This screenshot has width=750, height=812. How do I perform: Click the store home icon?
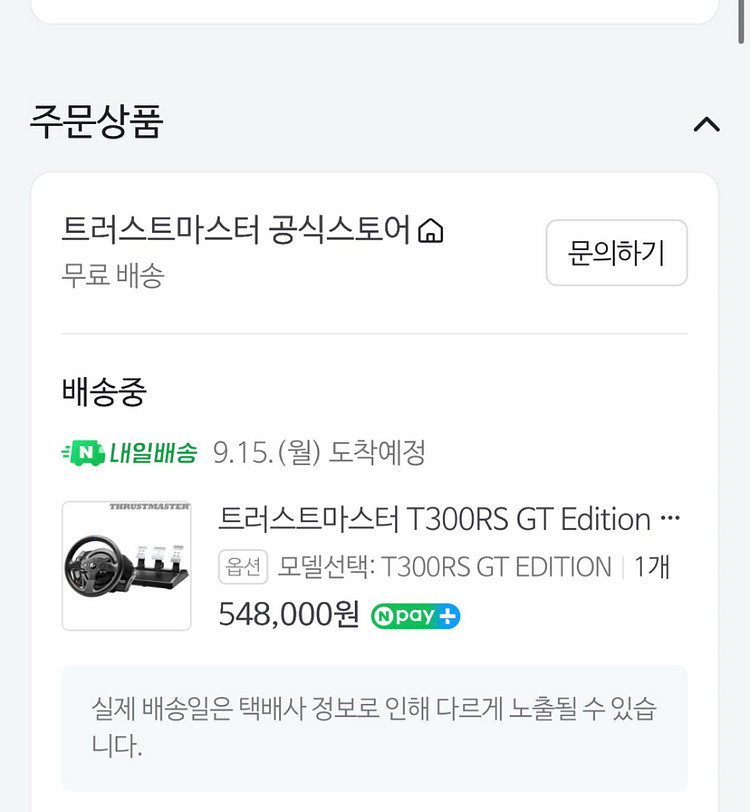pyautogui.click(x=430, y=232)
